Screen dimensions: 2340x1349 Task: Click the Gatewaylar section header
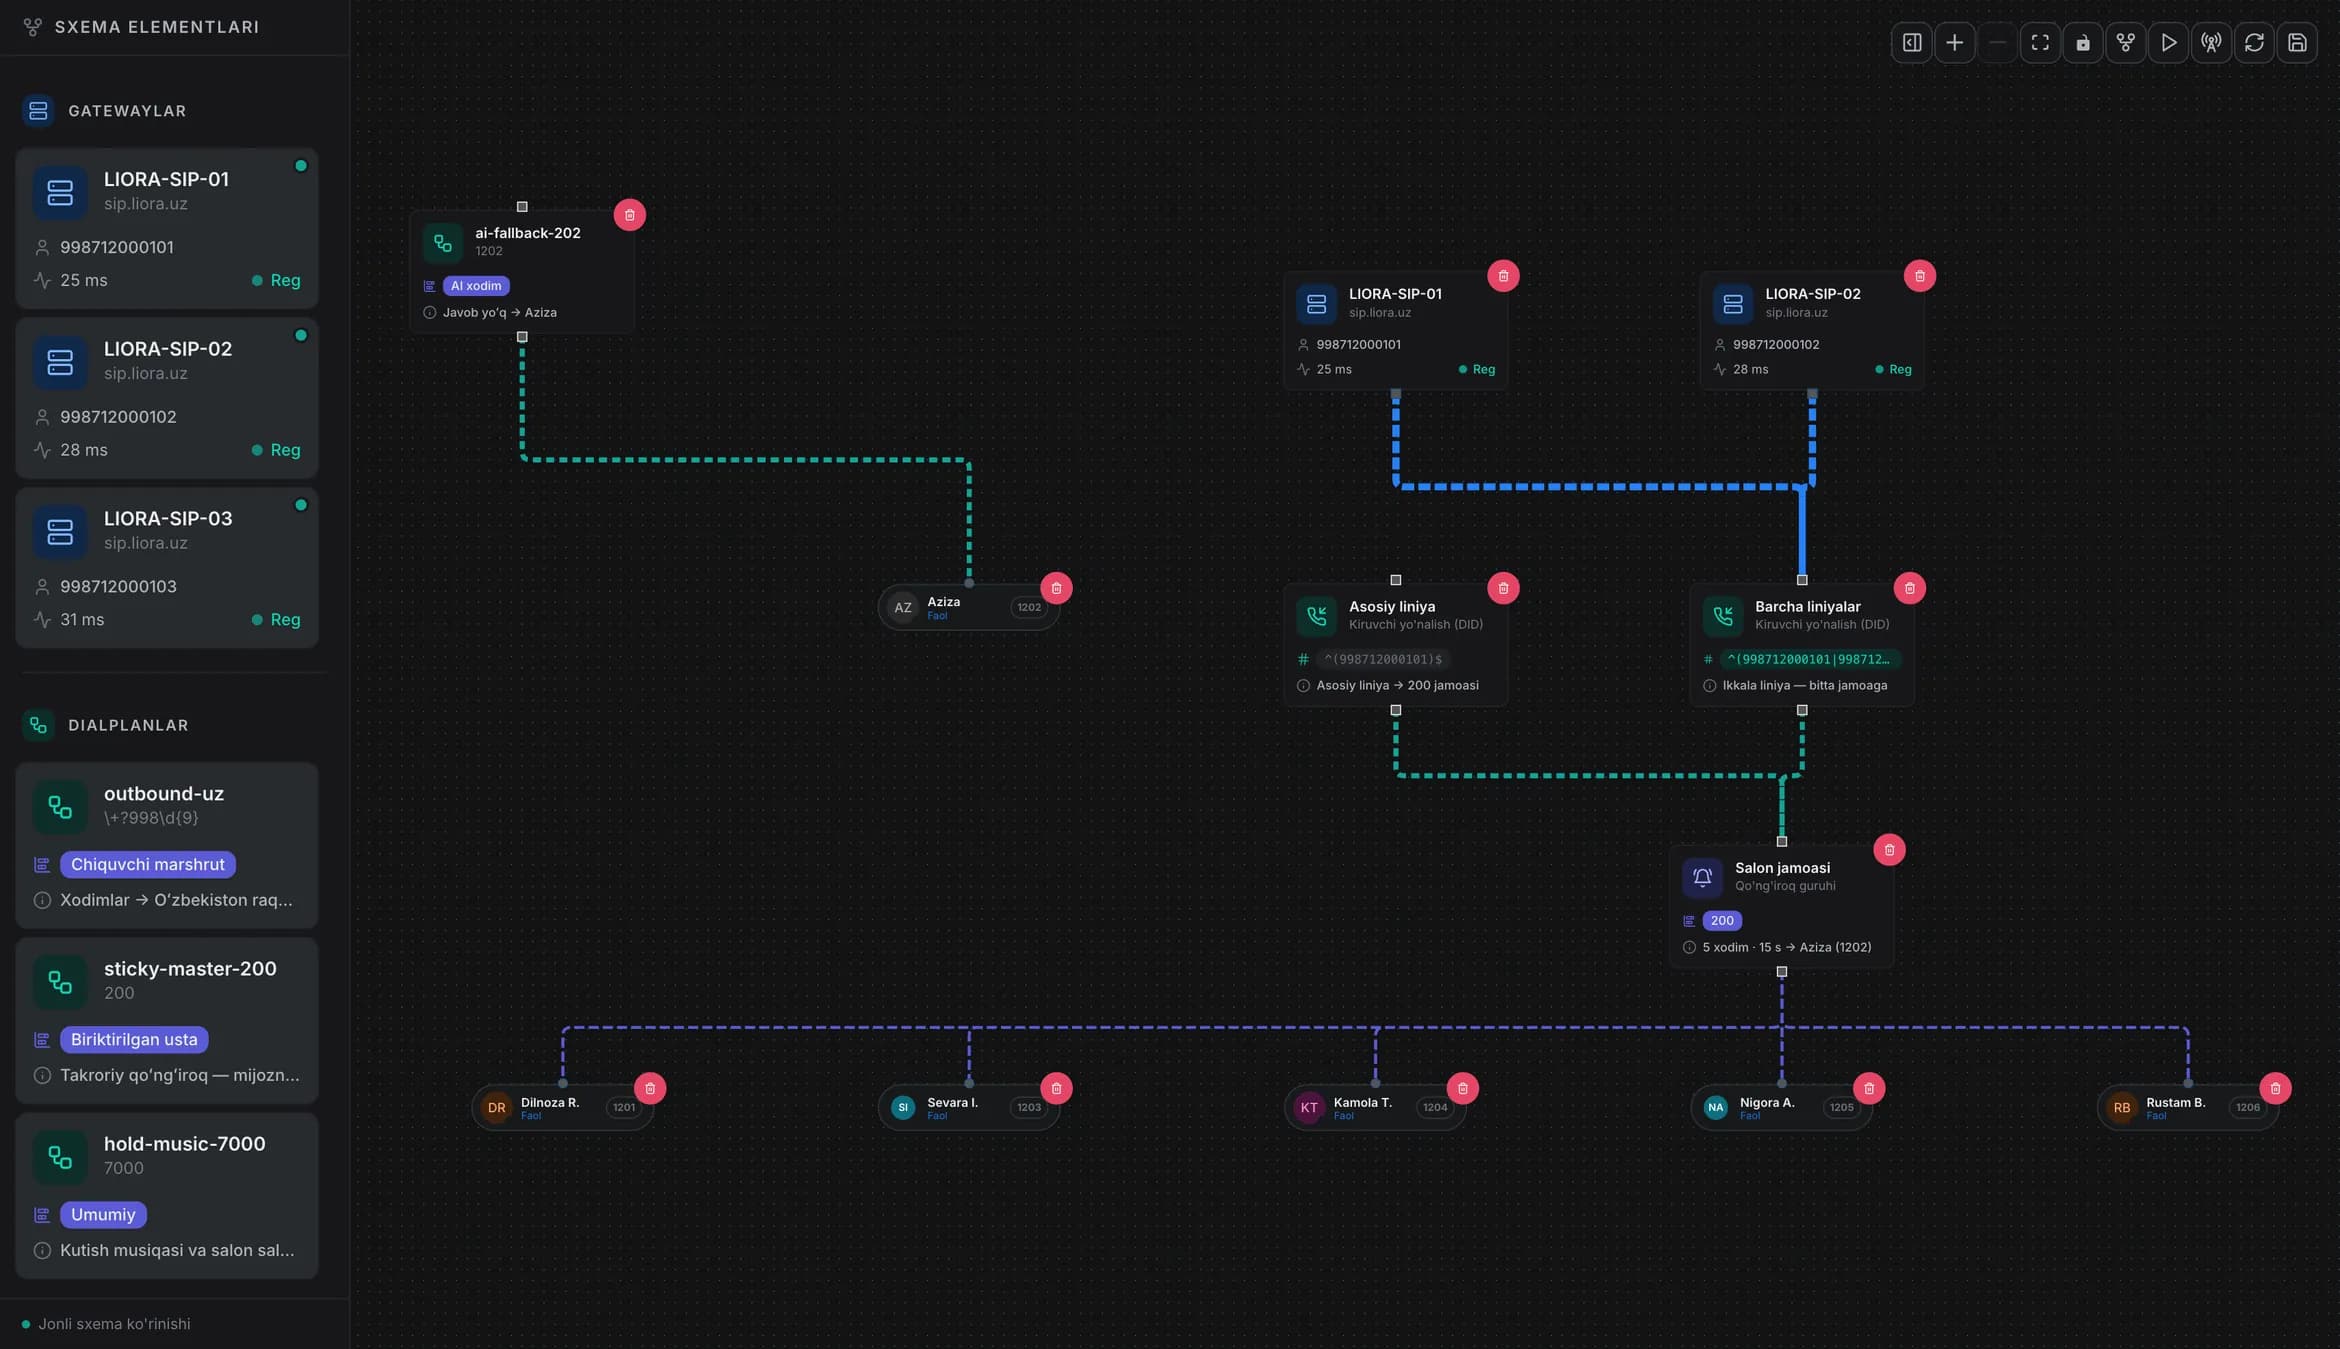pos(127,111)
